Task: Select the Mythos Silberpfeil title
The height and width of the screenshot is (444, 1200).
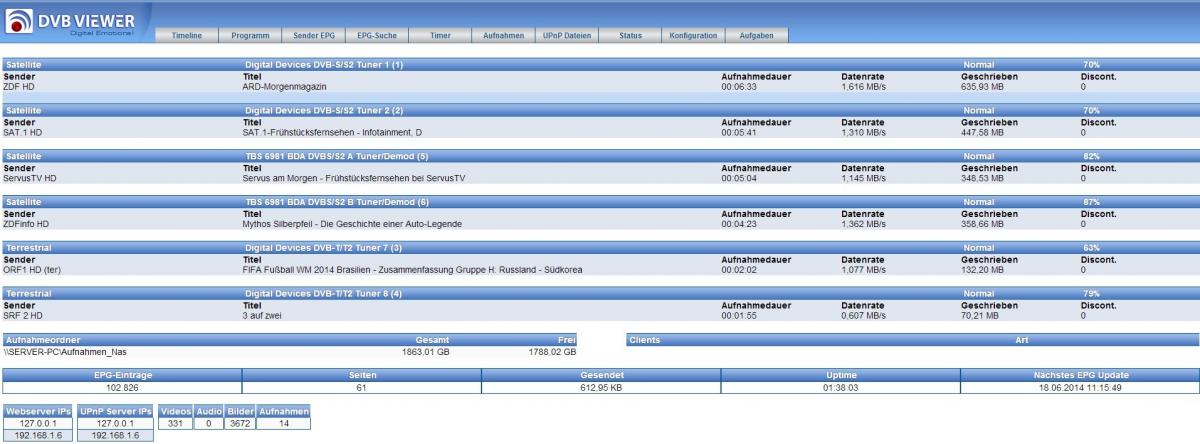Action: 352,224
